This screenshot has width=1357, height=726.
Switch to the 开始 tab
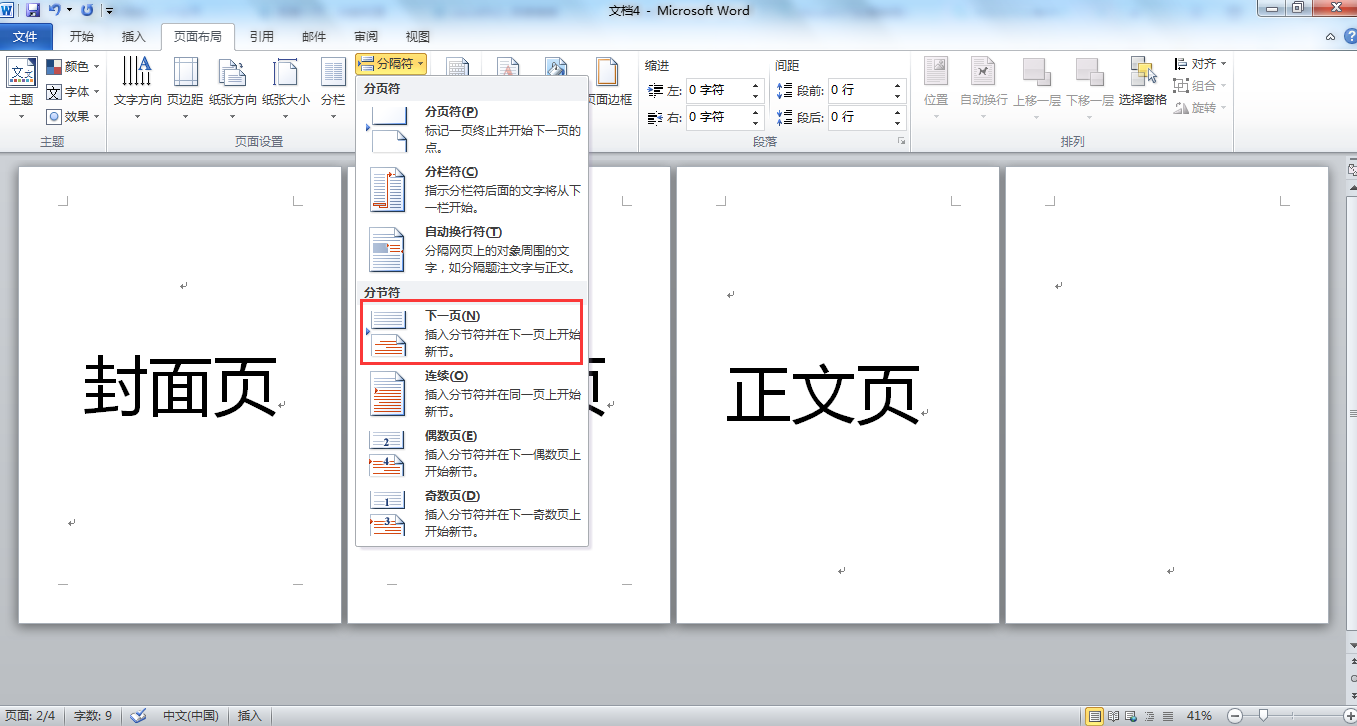(x=82, y=37)
